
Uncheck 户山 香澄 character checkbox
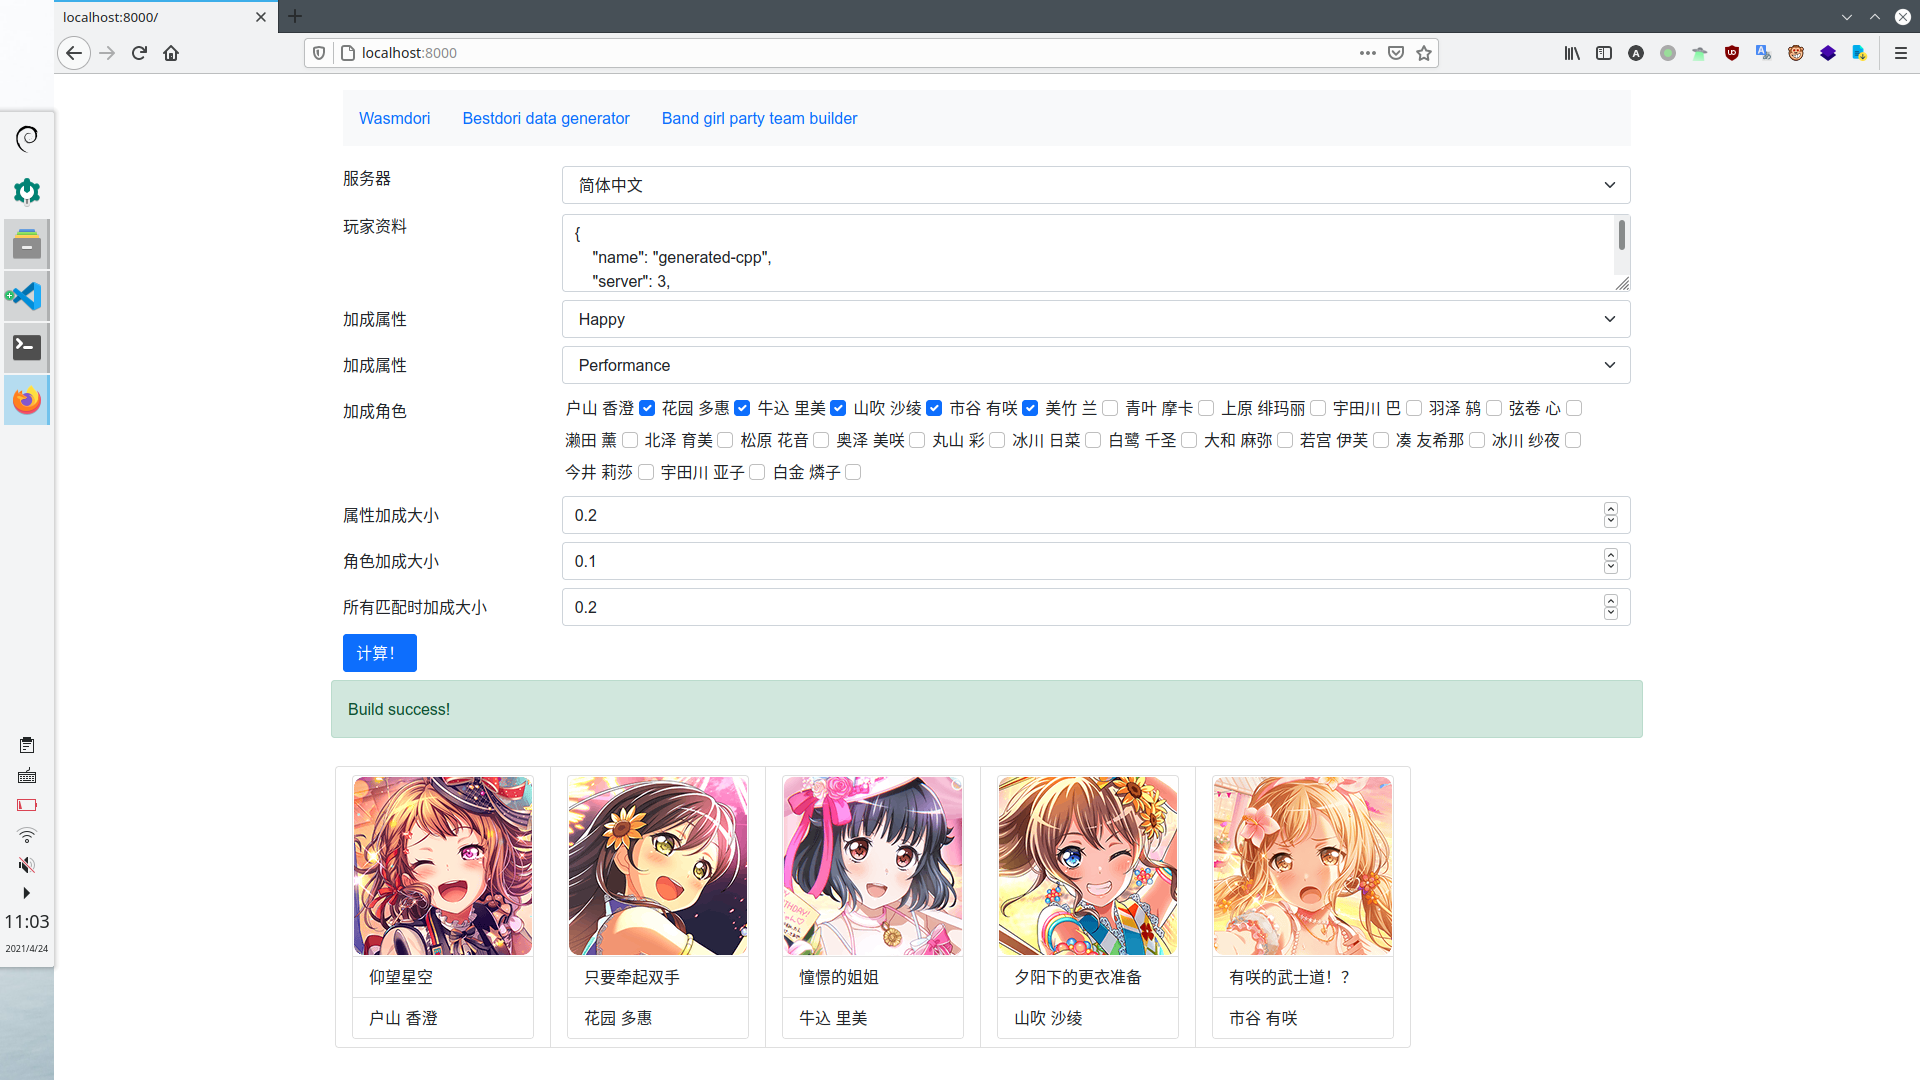647,408
